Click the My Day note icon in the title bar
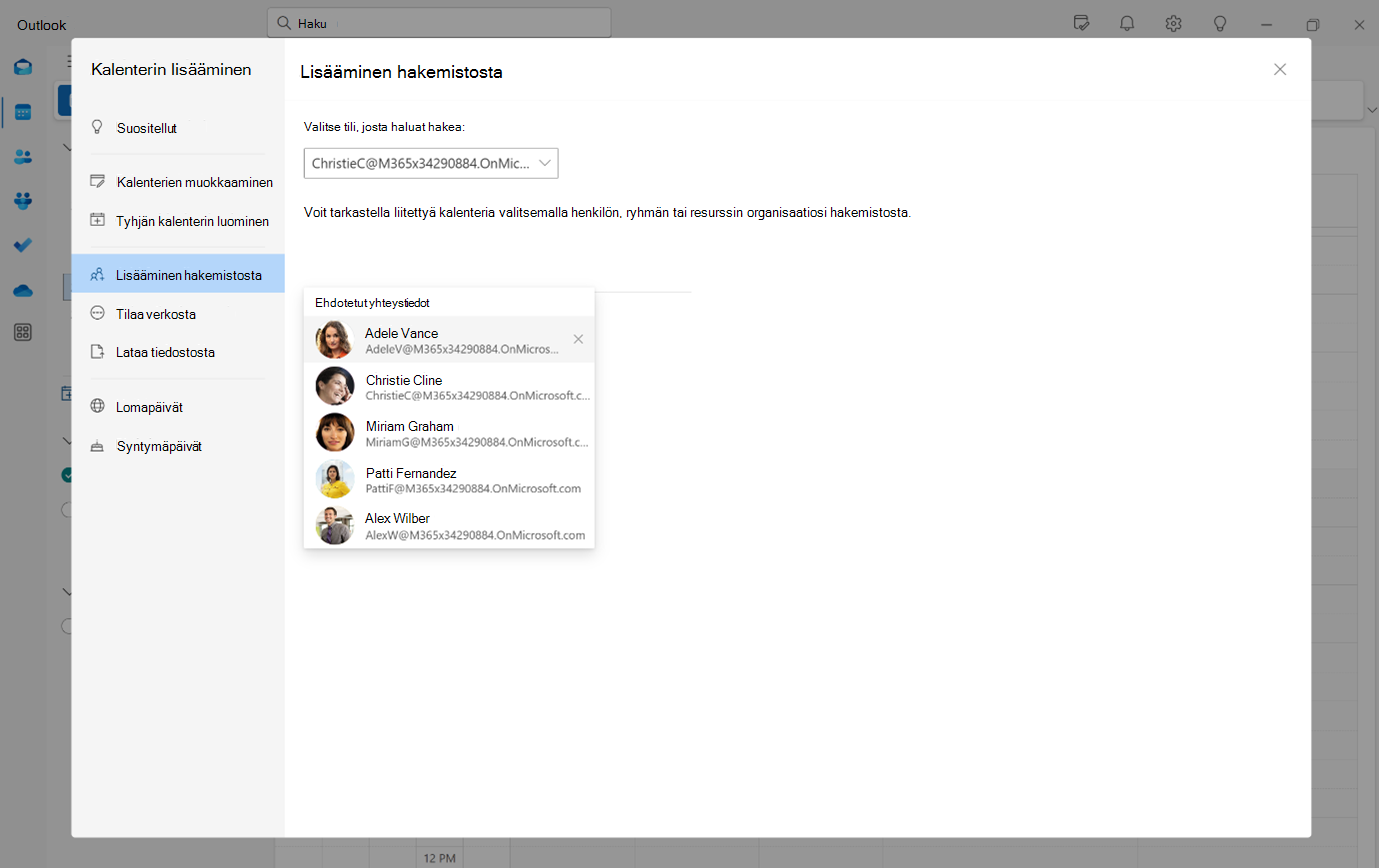The height and width of the screenshot is (868, 1379). (x=1081, y=24)
